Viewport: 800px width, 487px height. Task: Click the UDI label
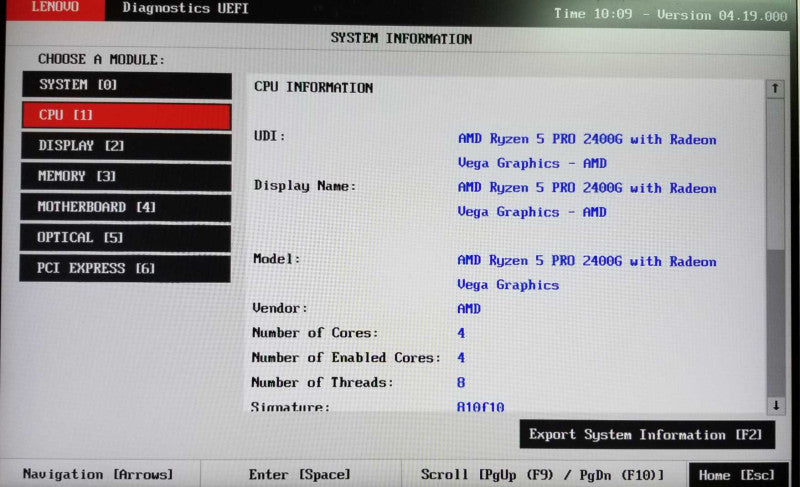tap(270, 136)
